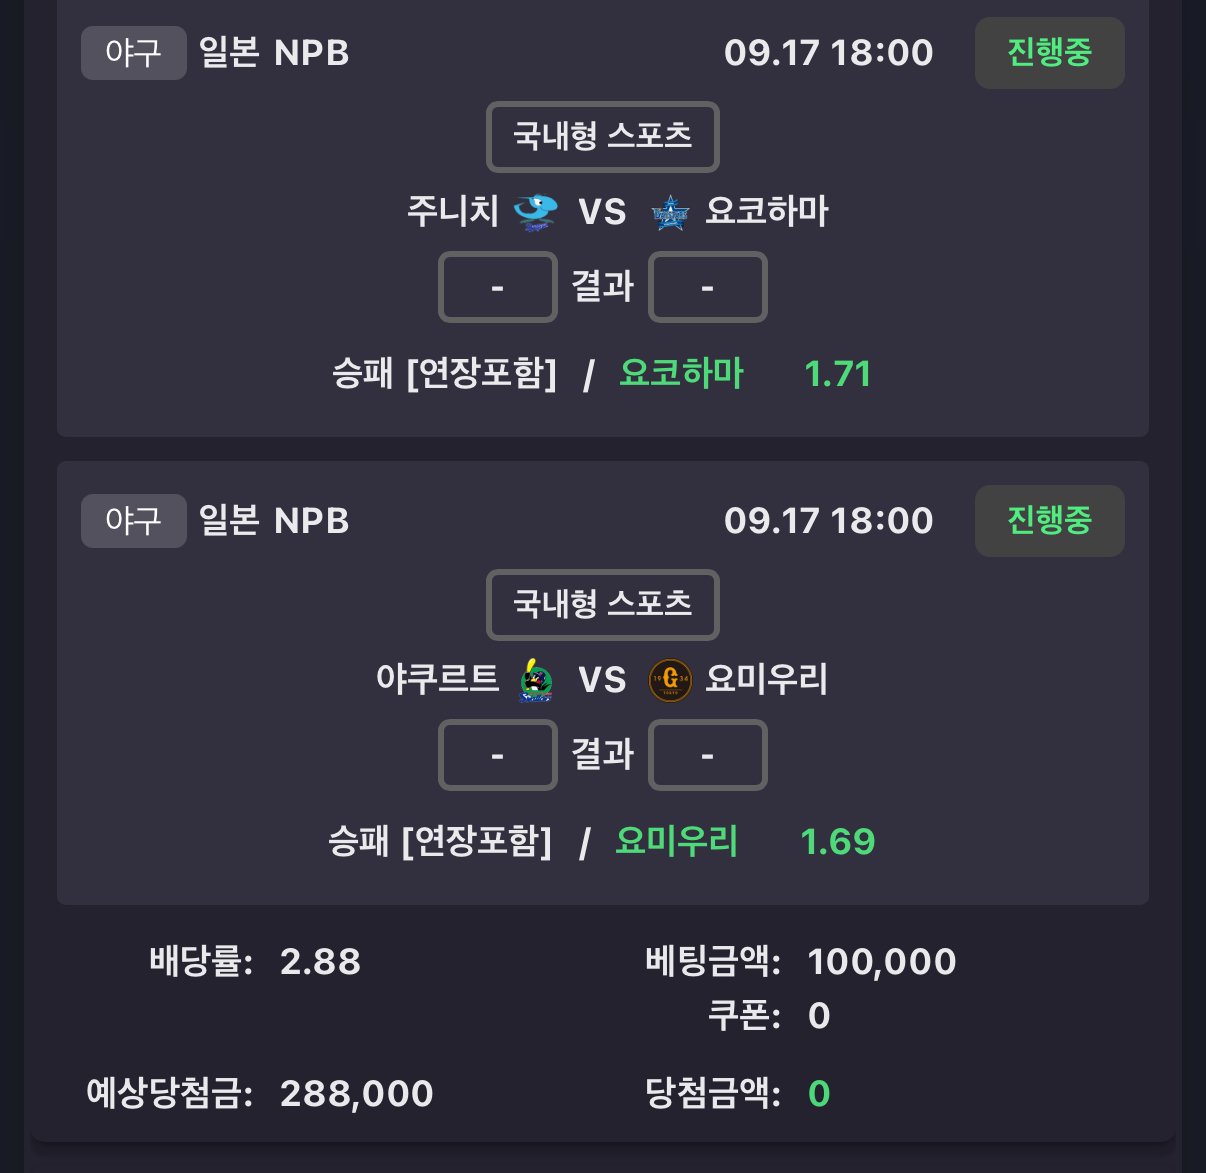Click the green 요미우리 pick text
The height and width of the screenshot is (1173, 1206).
[677, 841]
